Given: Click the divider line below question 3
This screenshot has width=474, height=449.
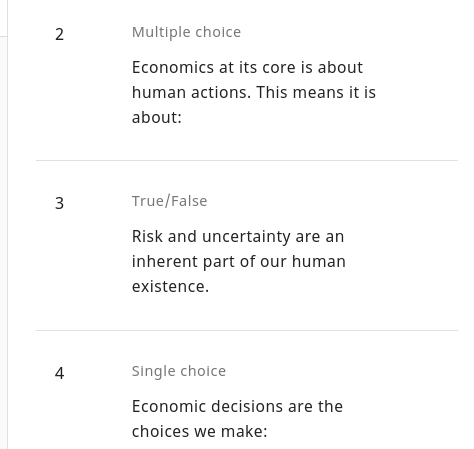Looking at the screenshot, I should [247, 330].
